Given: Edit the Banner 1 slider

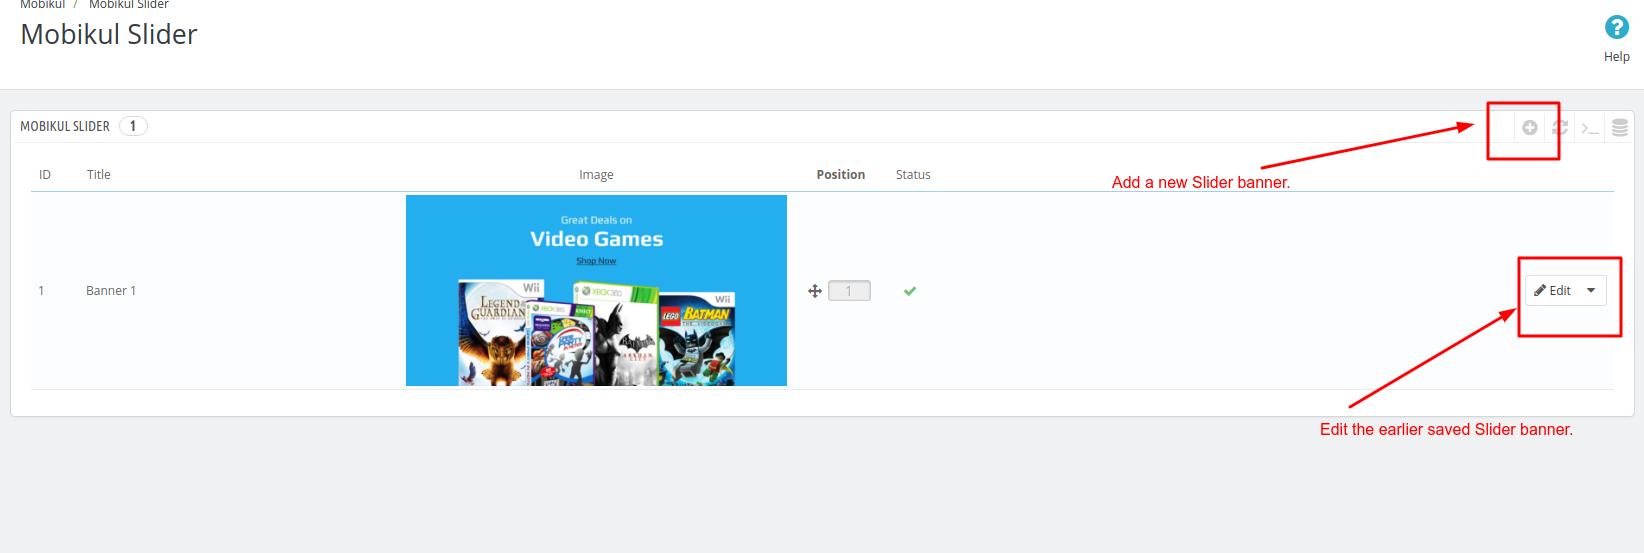Looking at the screenshot, I should 1552,290.
